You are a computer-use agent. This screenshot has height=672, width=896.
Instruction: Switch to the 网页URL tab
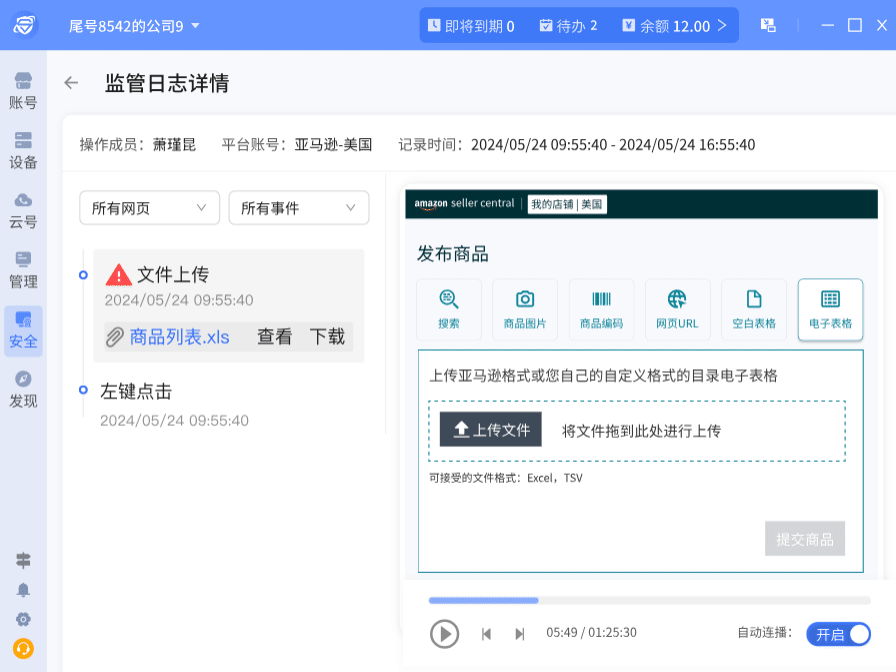click(677, 309)
